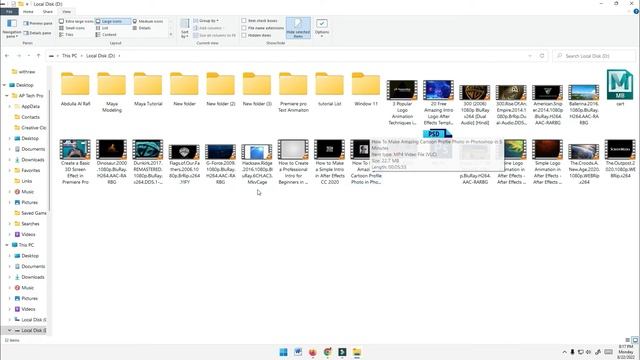Select the Maya MB file icon
Screen dimensions: 640x360
tap(620, 84)
